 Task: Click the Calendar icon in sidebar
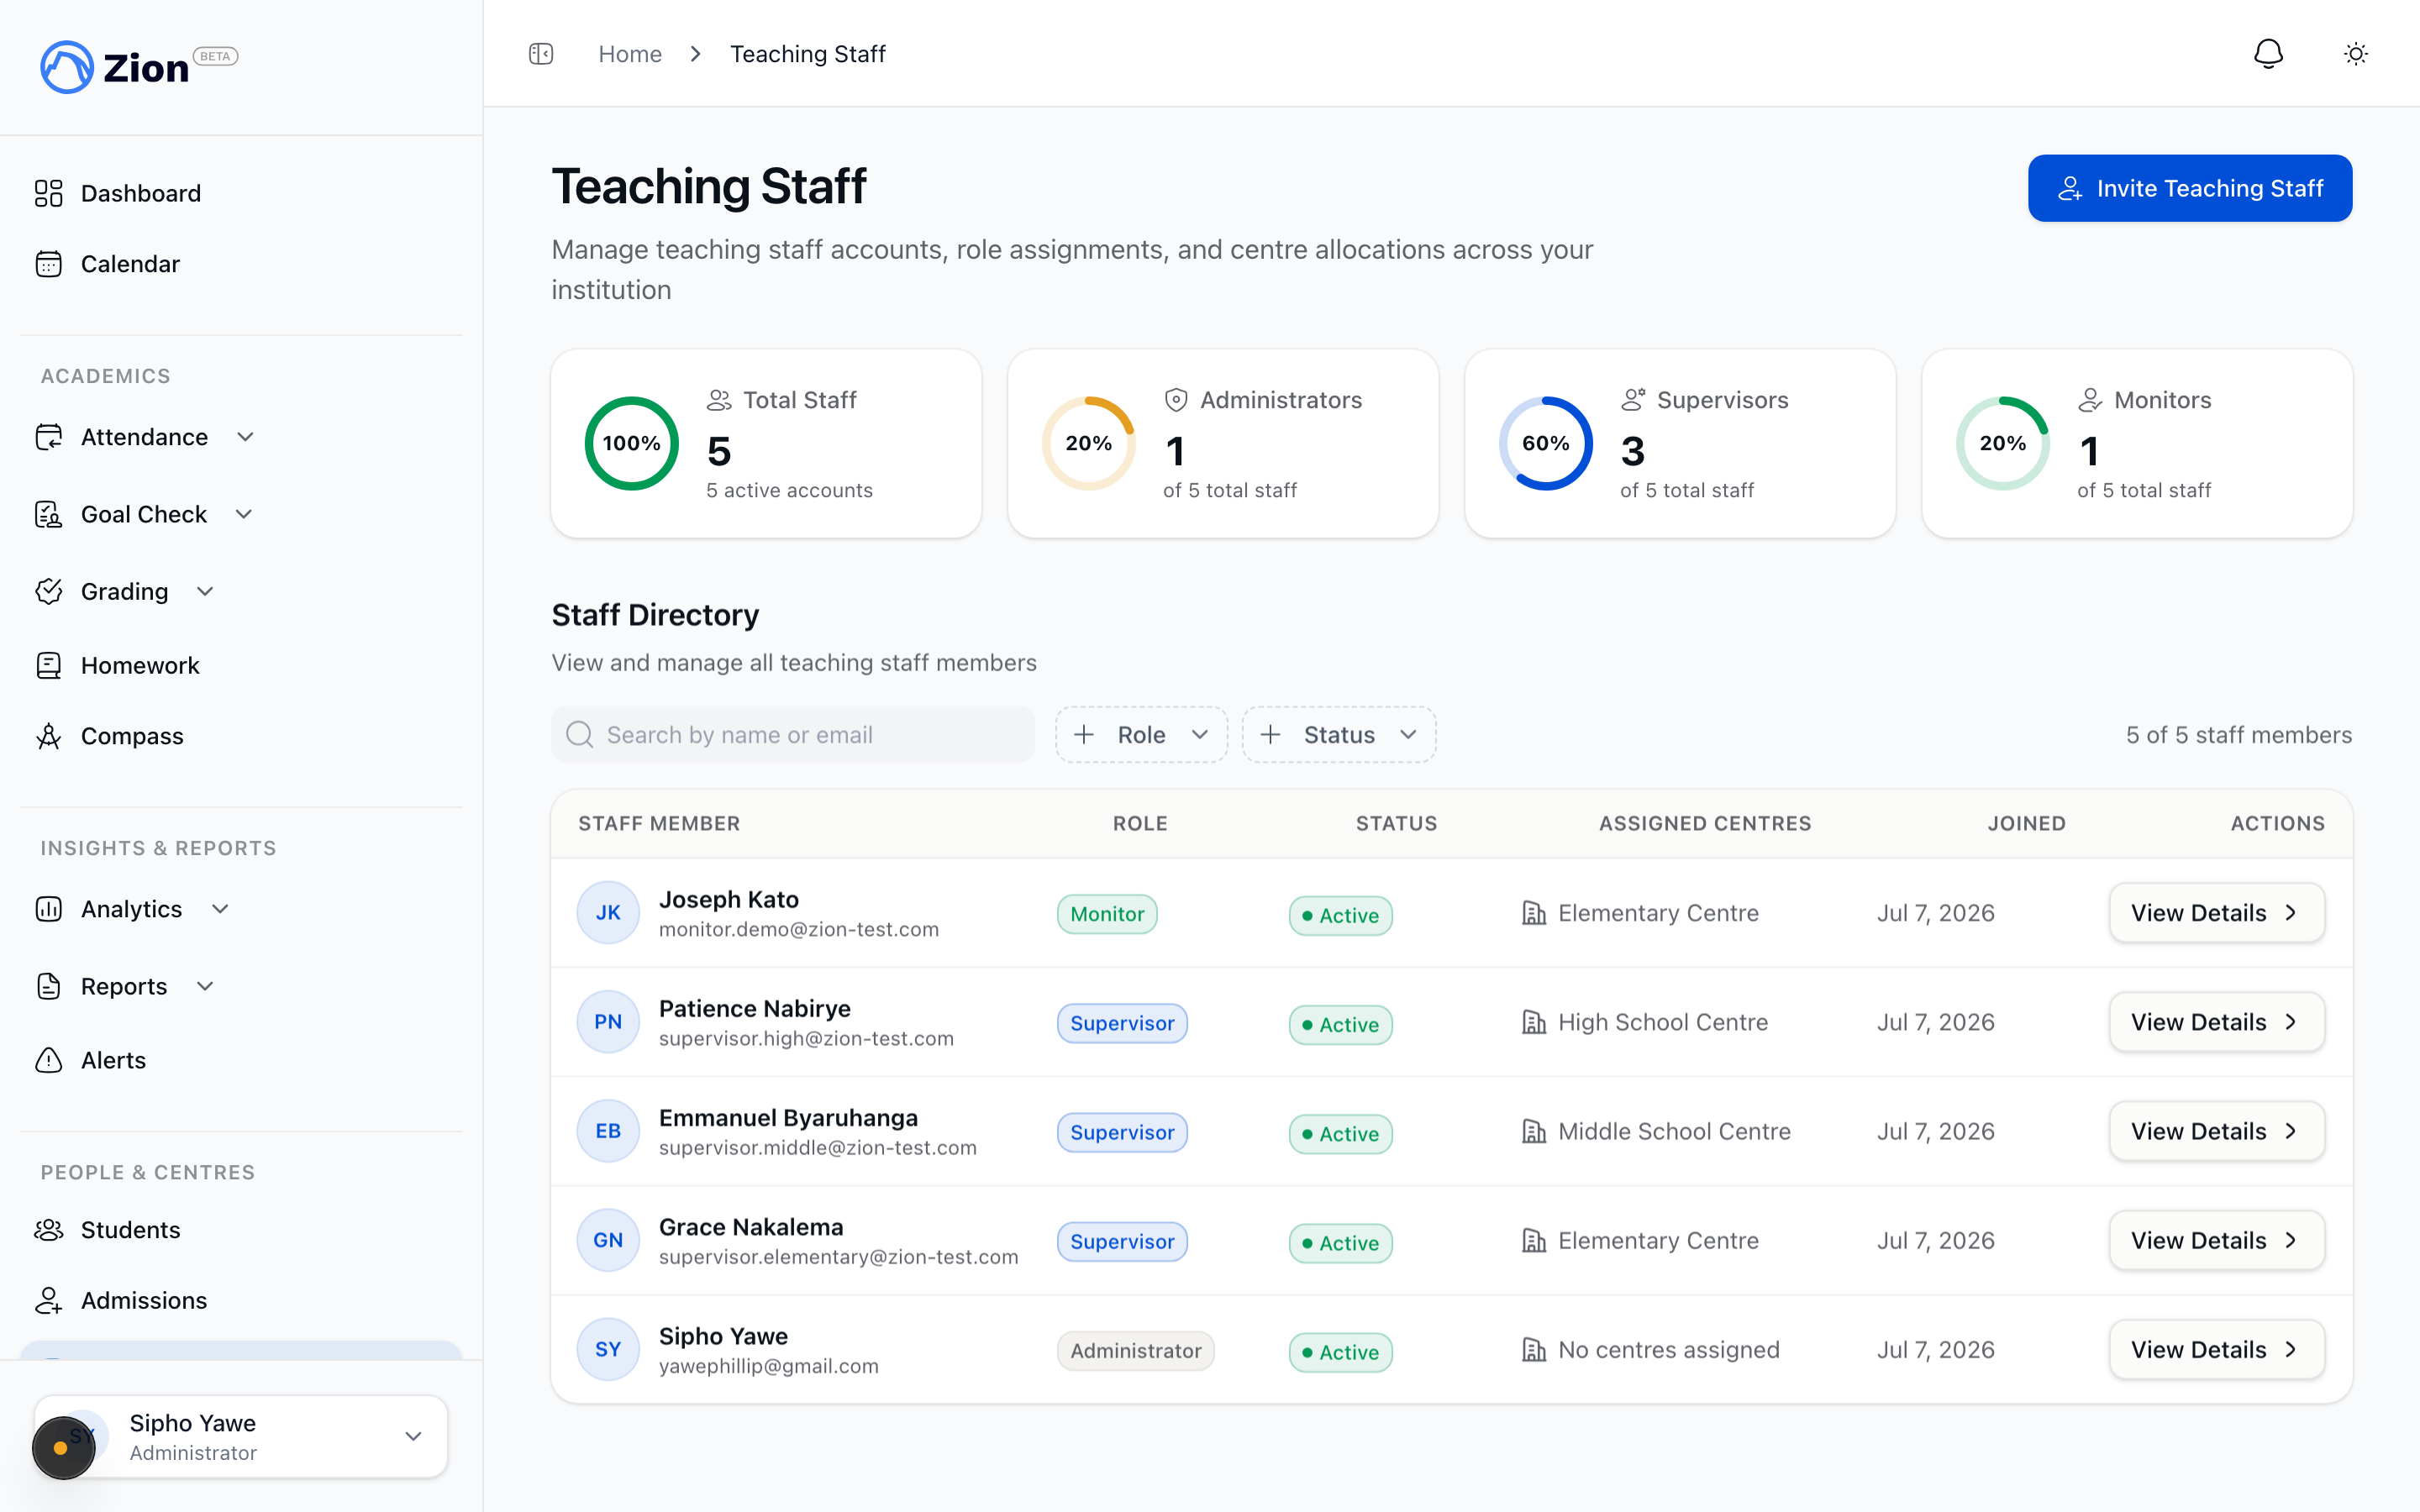pos(48,264)
